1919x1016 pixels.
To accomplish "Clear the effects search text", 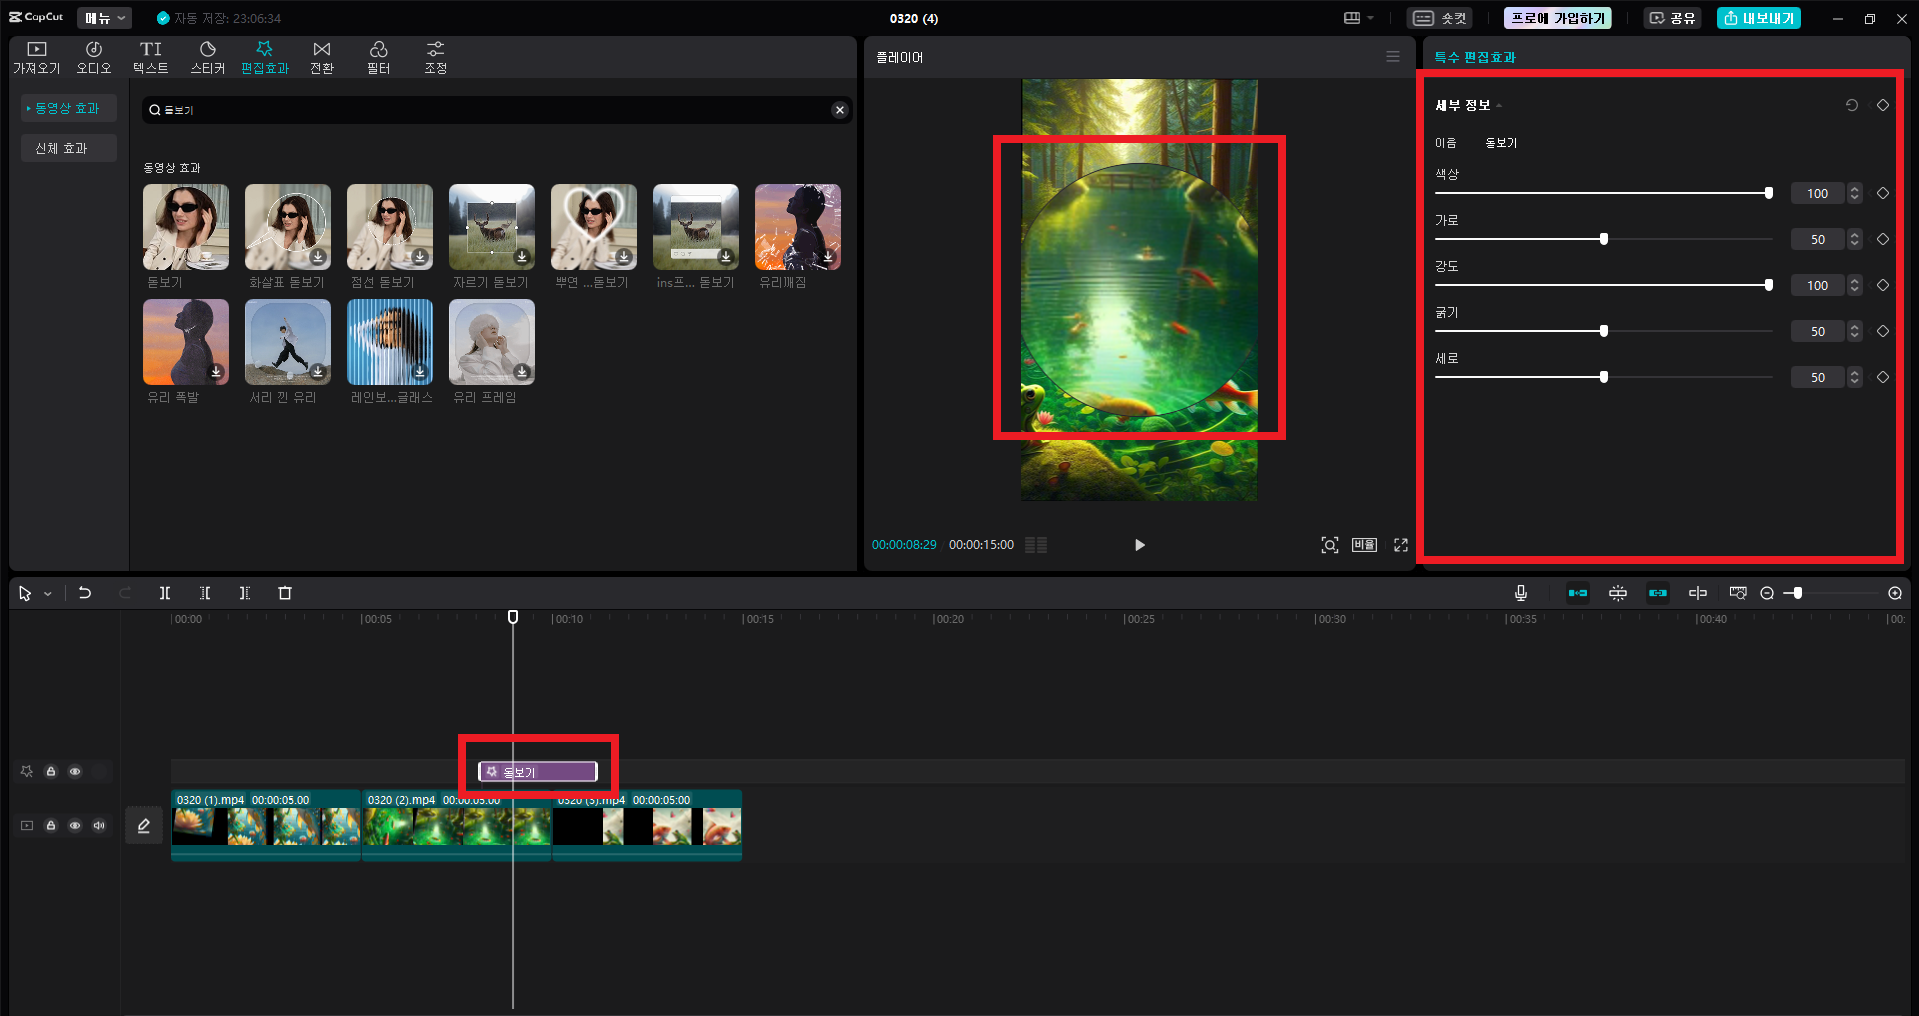I will tap(840, 110).
